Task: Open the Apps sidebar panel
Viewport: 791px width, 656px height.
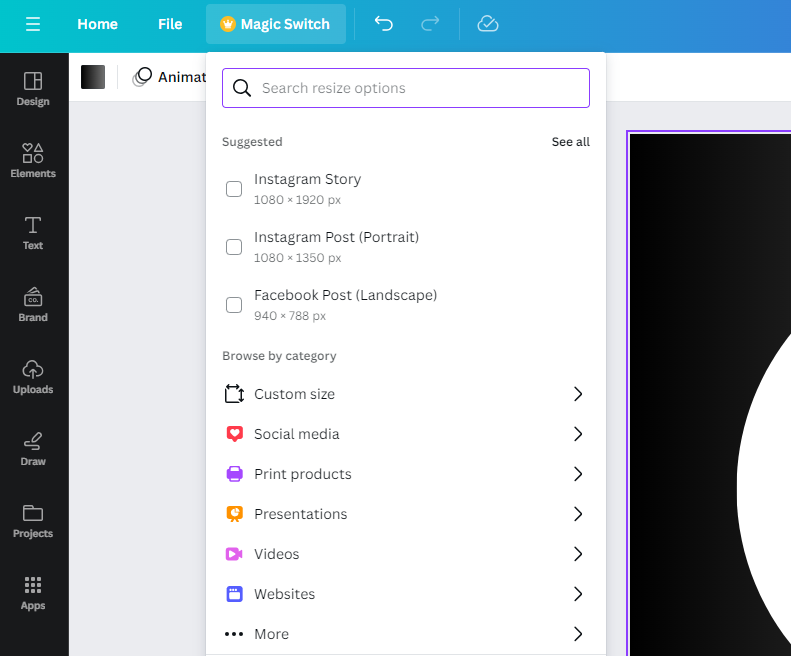Action: point(33,593)
